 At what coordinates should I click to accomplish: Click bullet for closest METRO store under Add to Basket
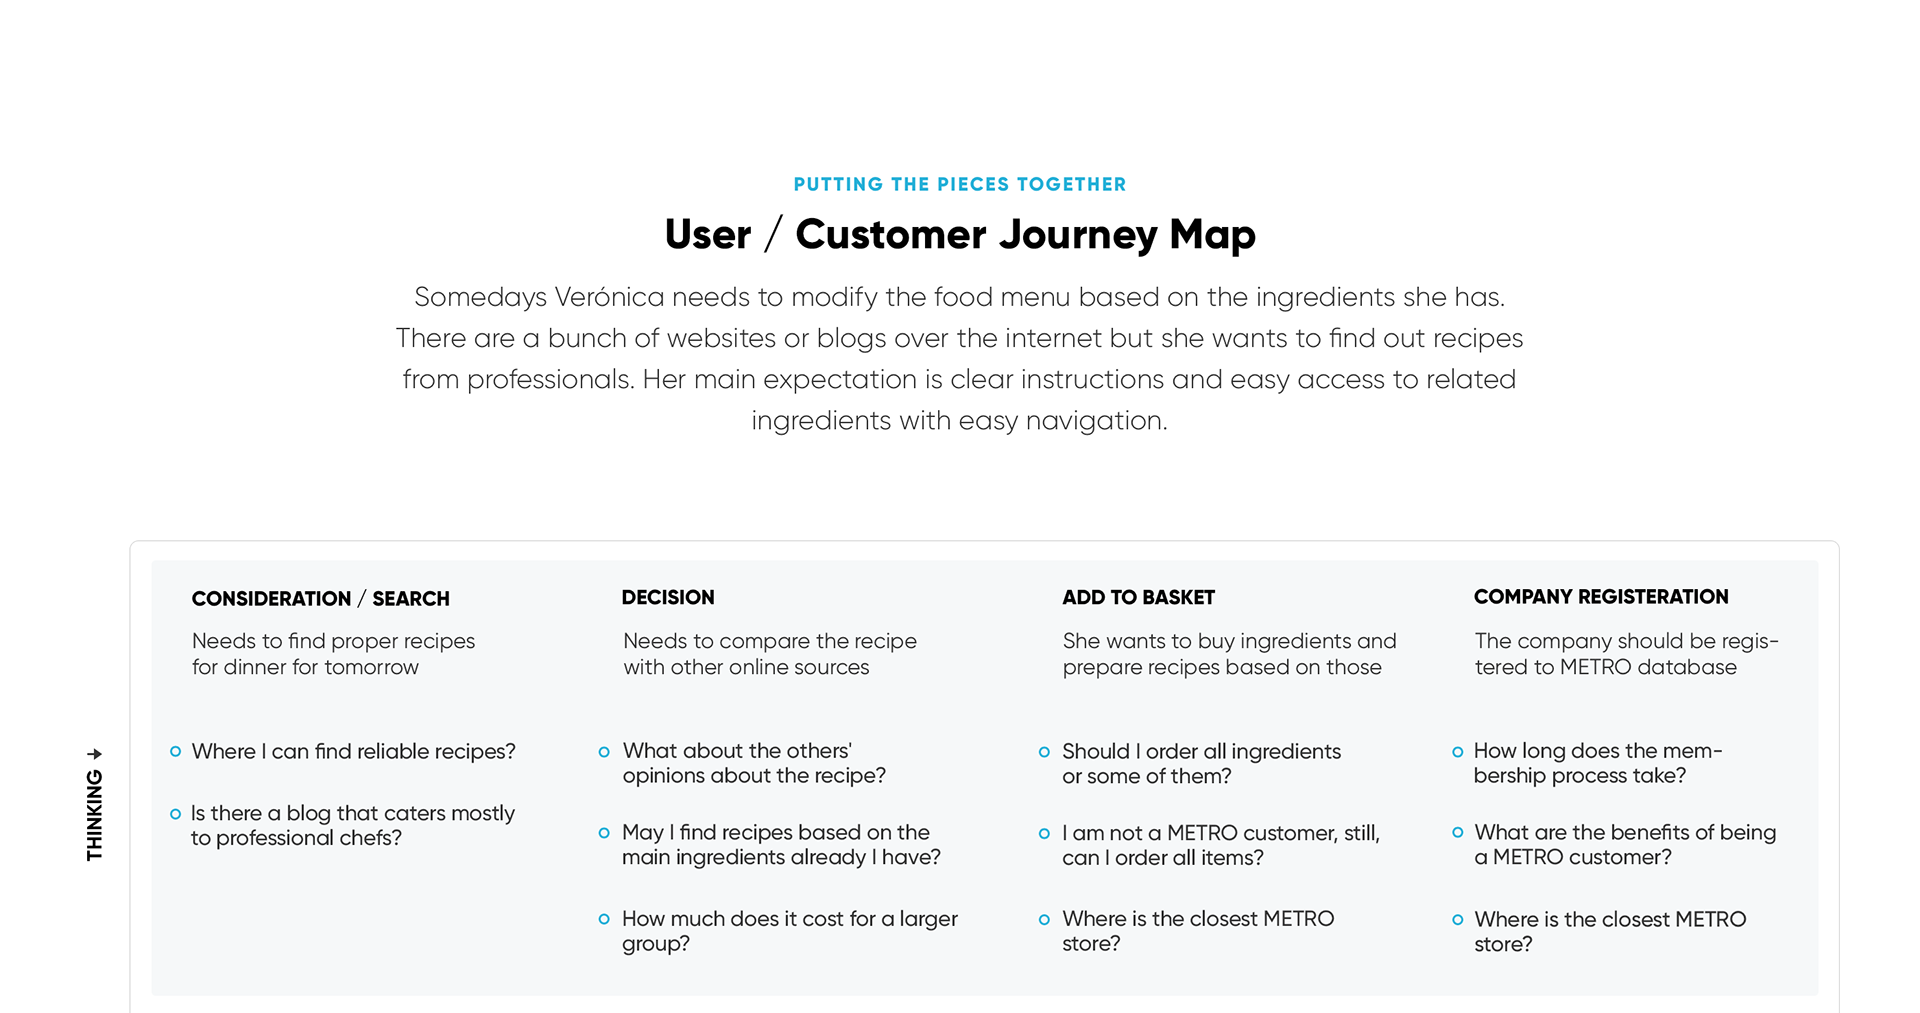coord(1044,919)
